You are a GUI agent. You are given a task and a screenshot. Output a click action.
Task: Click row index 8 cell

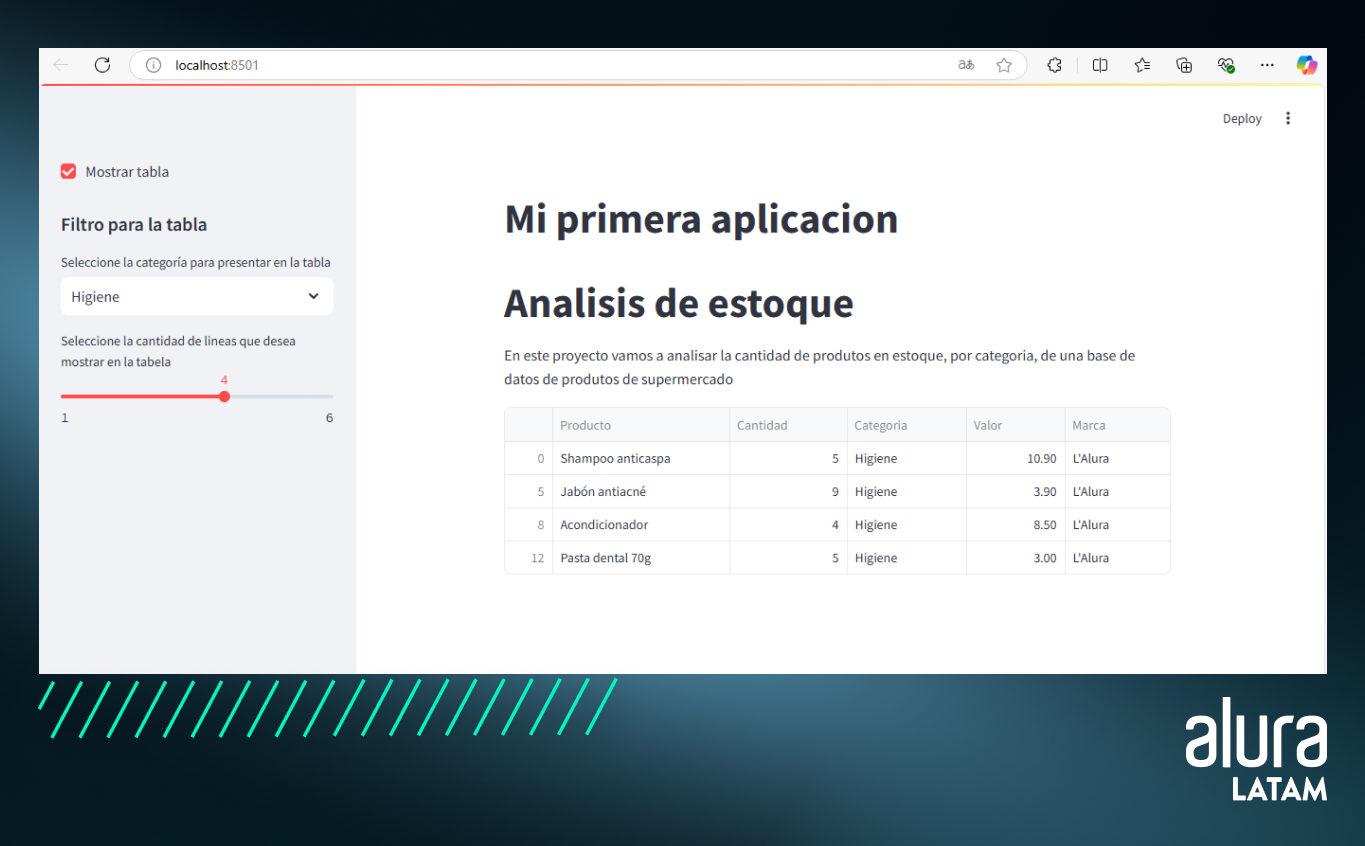pyautogui.click(x=529, y=524)
